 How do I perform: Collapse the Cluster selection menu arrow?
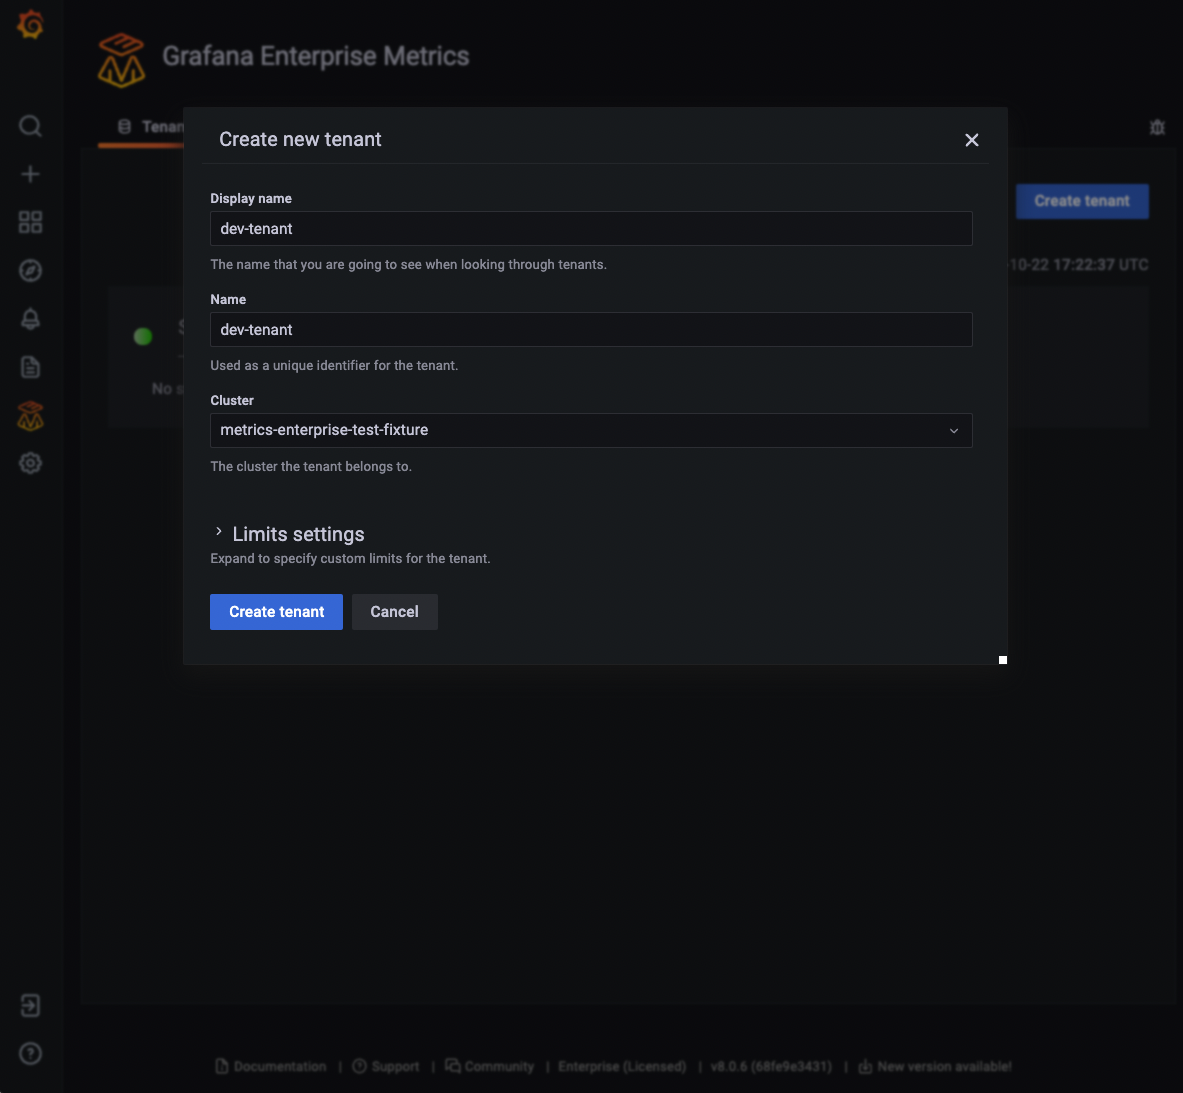[953, 430]
